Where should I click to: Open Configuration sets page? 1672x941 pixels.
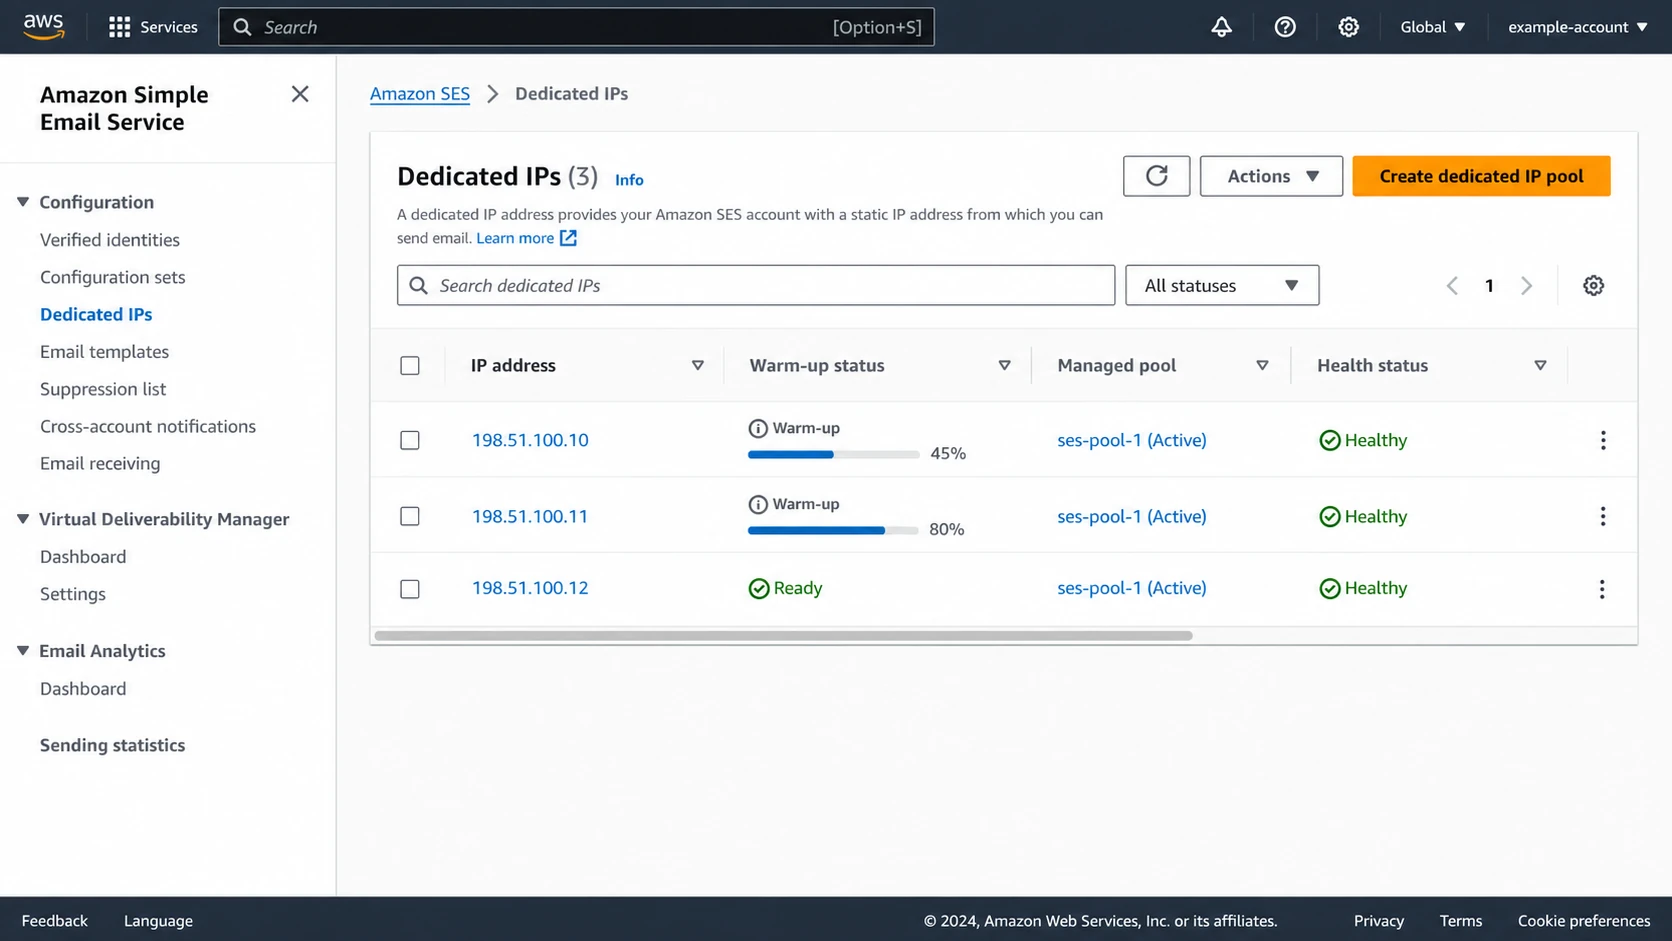[x=113, y=277]
